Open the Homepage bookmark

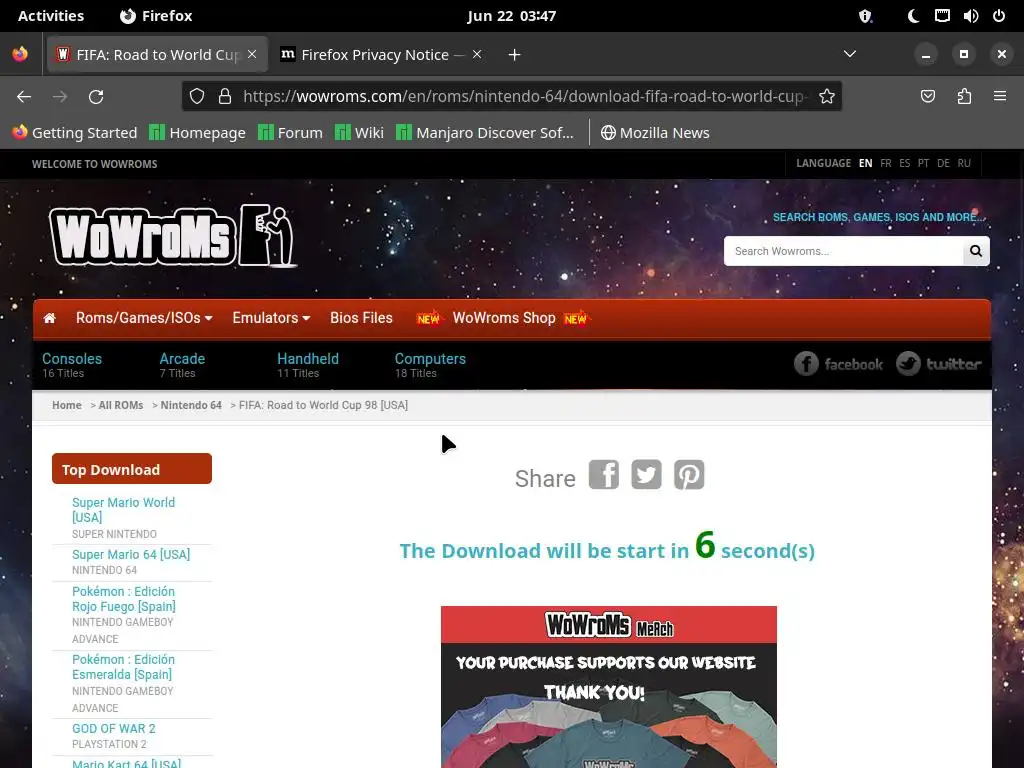197,133
